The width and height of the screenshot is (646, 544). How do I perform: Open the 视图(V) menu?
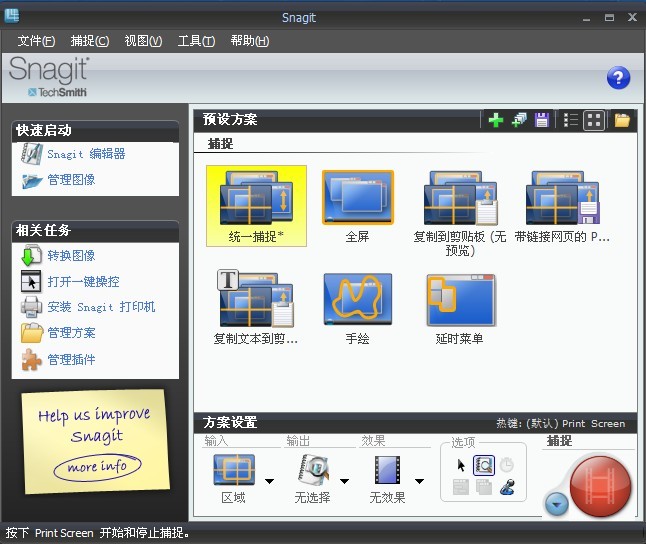pos(143,41)
